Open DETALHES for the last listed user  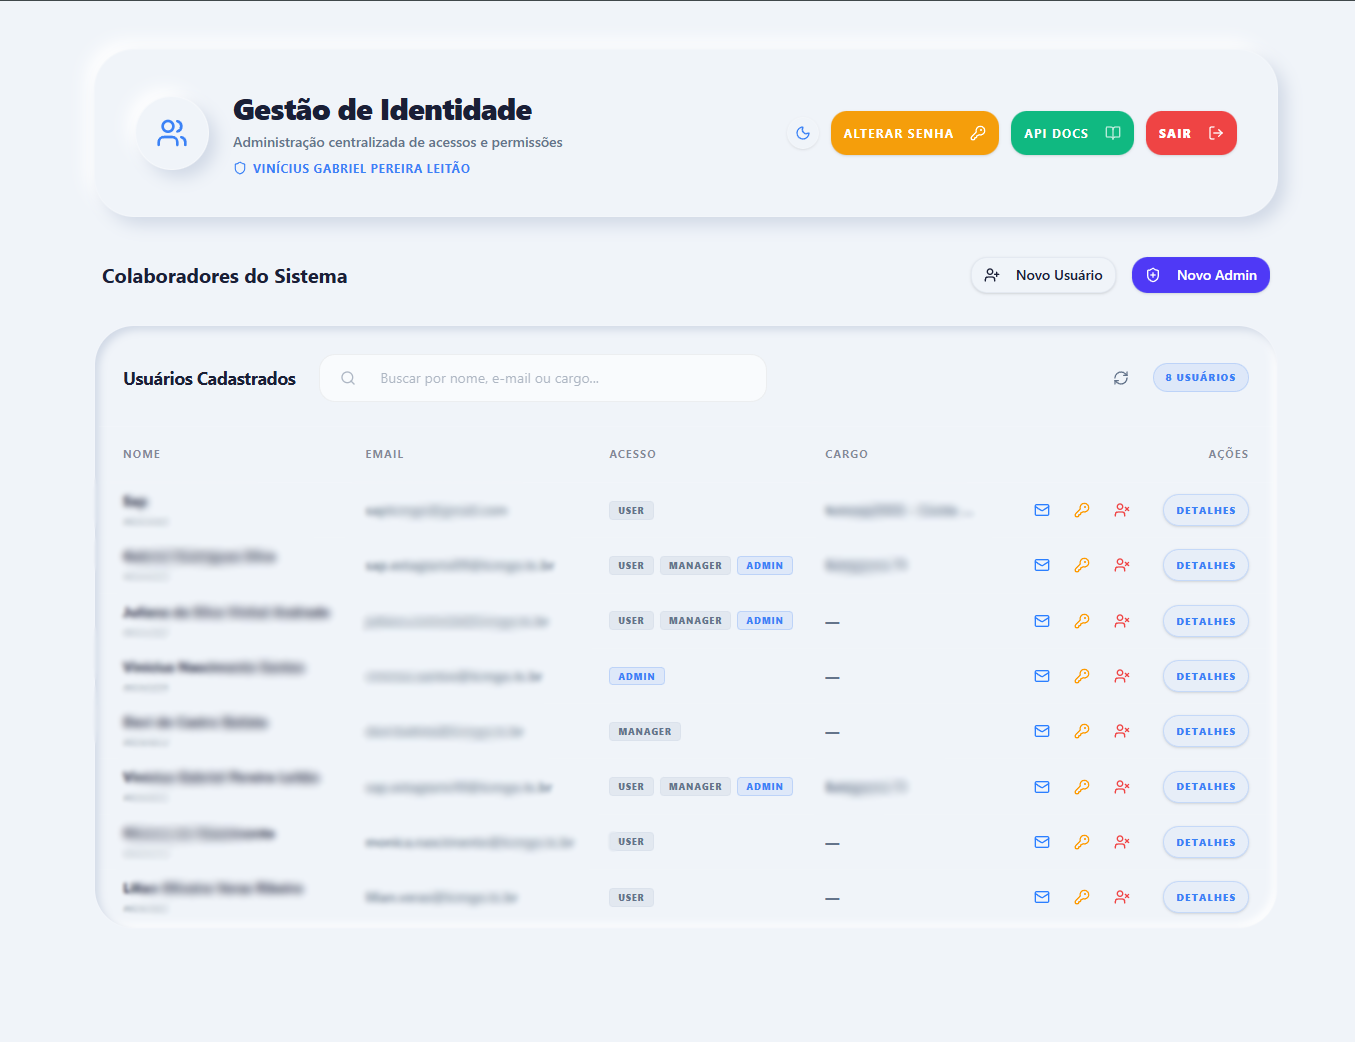click(x=1206, y=897)
